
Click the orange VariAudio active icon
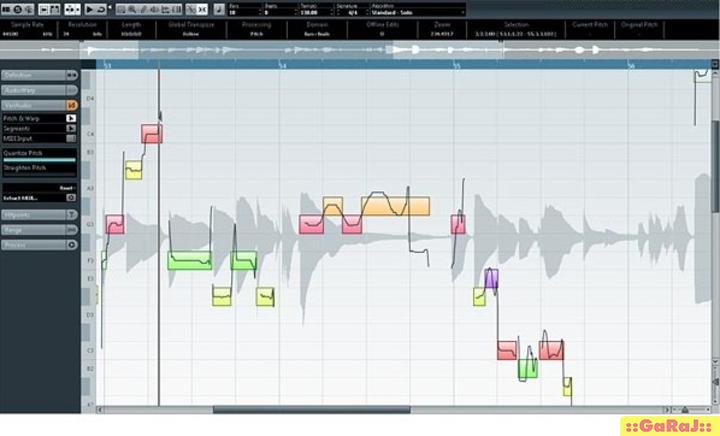coord(72,105)
